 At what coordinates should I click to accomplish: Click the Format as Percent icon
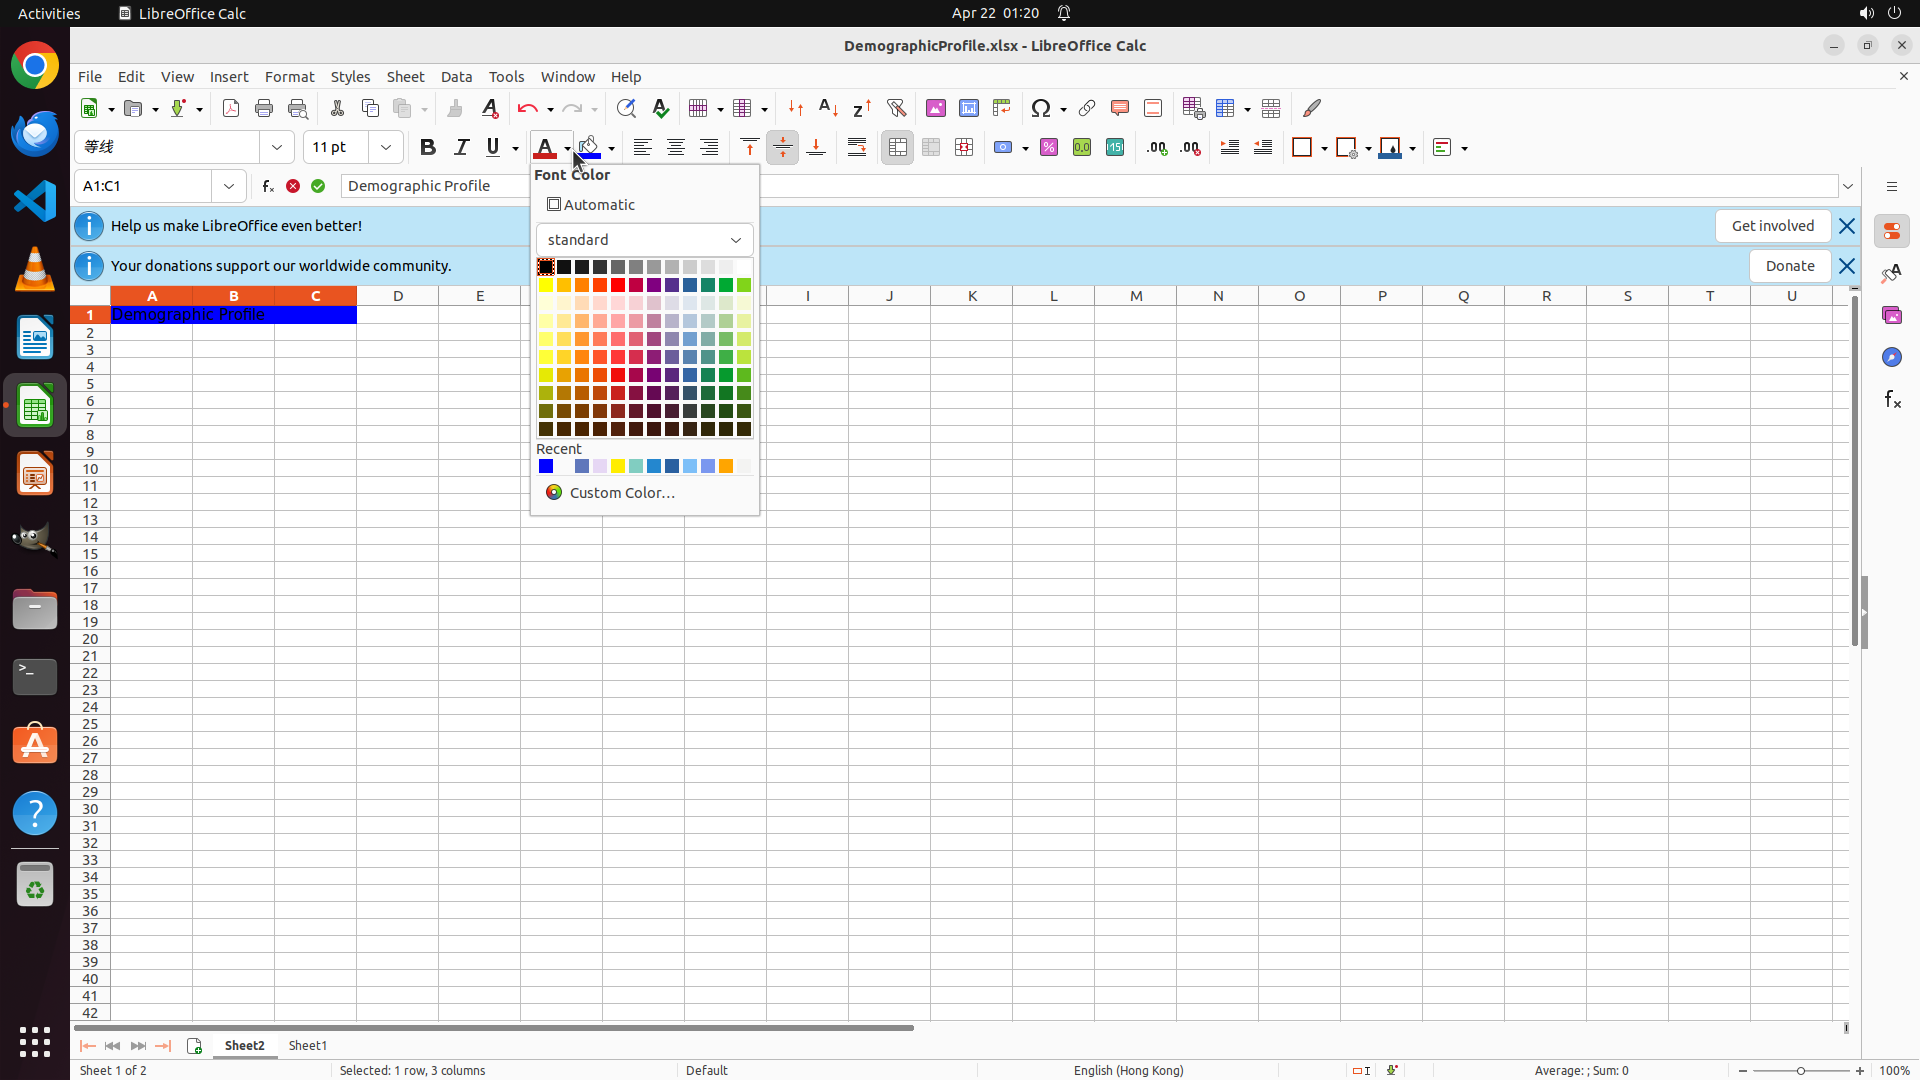(x=1049, y=148)
